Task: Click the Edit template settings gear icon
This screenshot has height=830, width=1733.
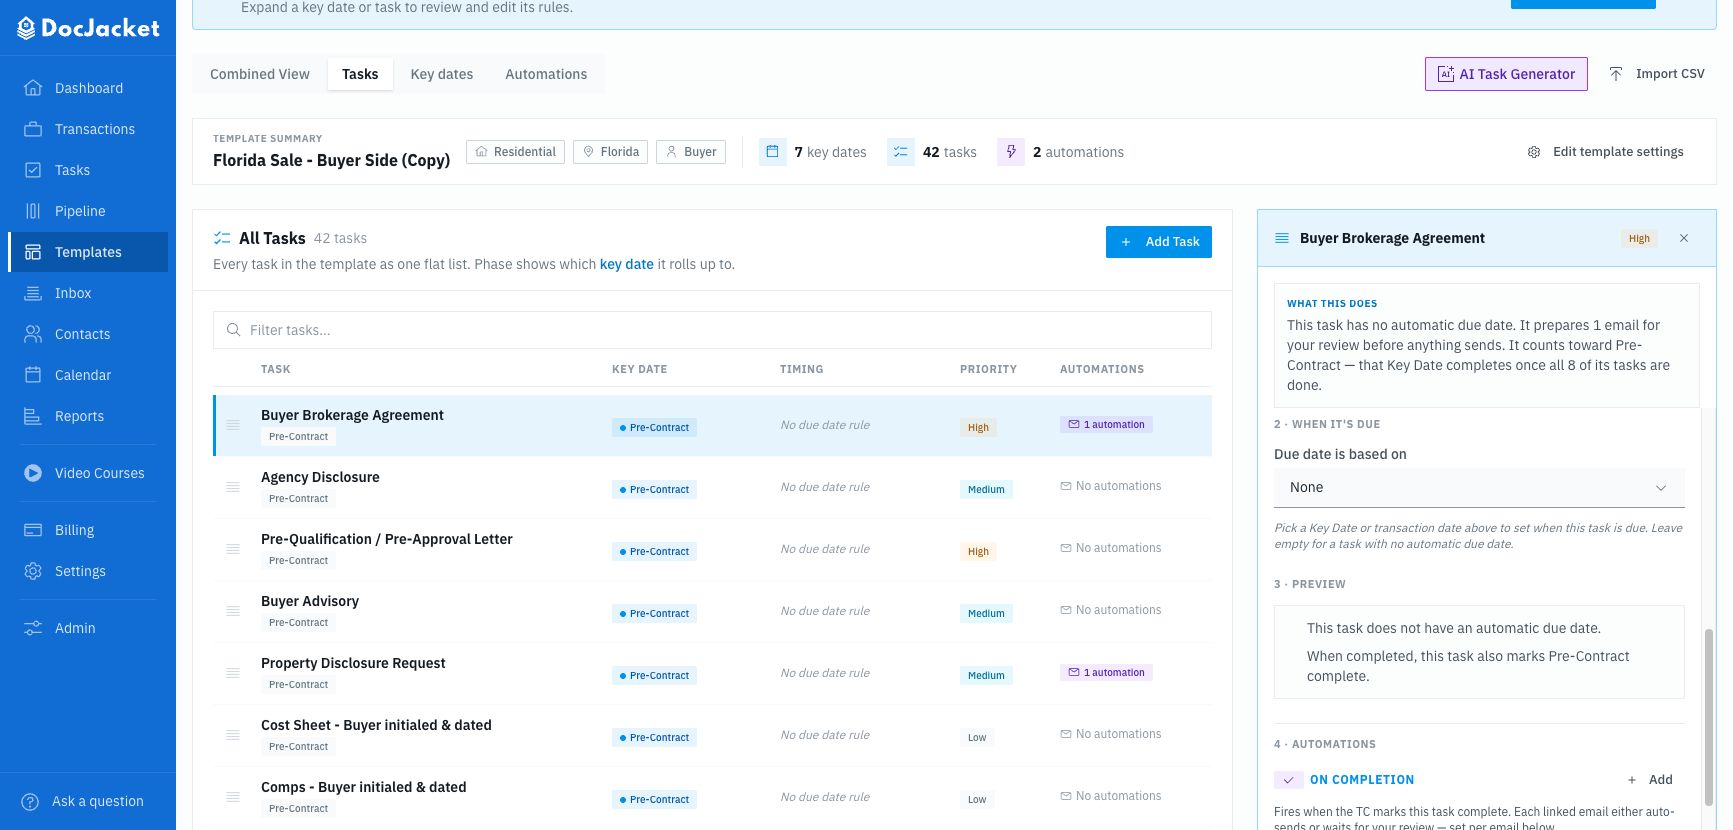Action: coord(1534,152)
